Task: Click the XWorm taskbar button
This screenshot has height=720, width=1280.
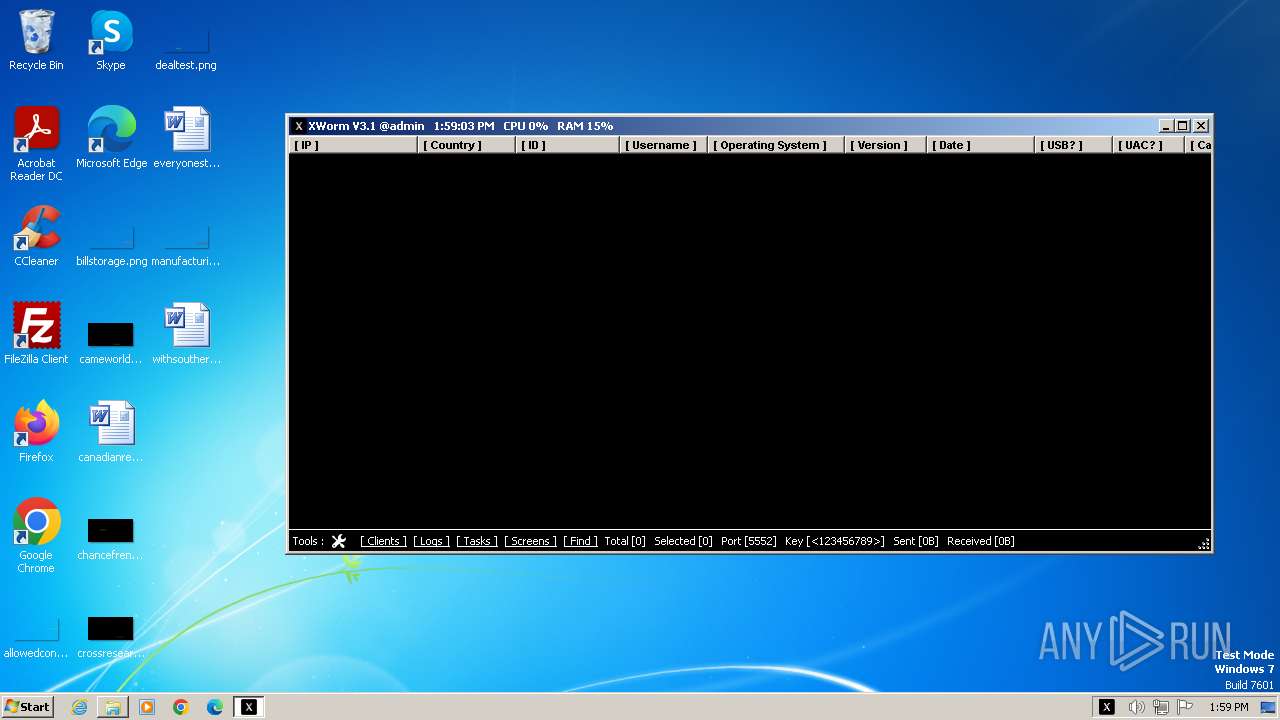Action: pos(249,707)
